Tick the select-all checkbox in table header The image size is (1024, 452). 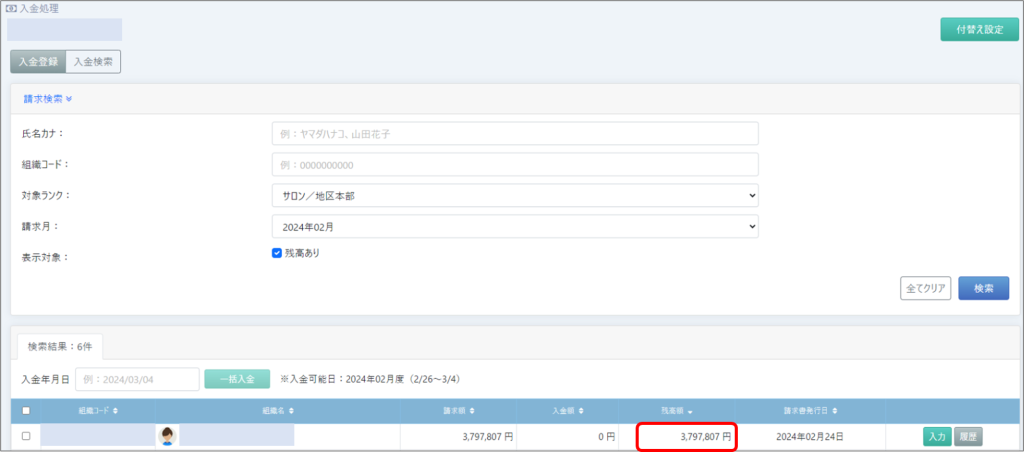(26, 410)
